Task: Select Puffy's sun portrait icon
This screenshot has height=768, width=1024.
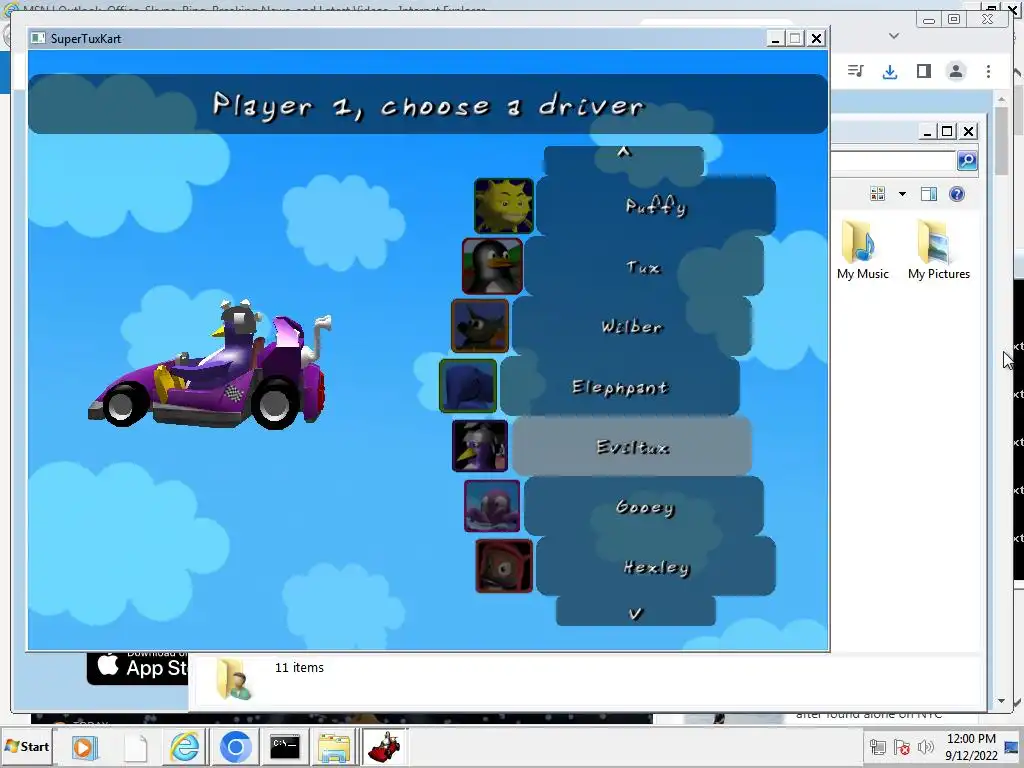Action: [504, 206]
